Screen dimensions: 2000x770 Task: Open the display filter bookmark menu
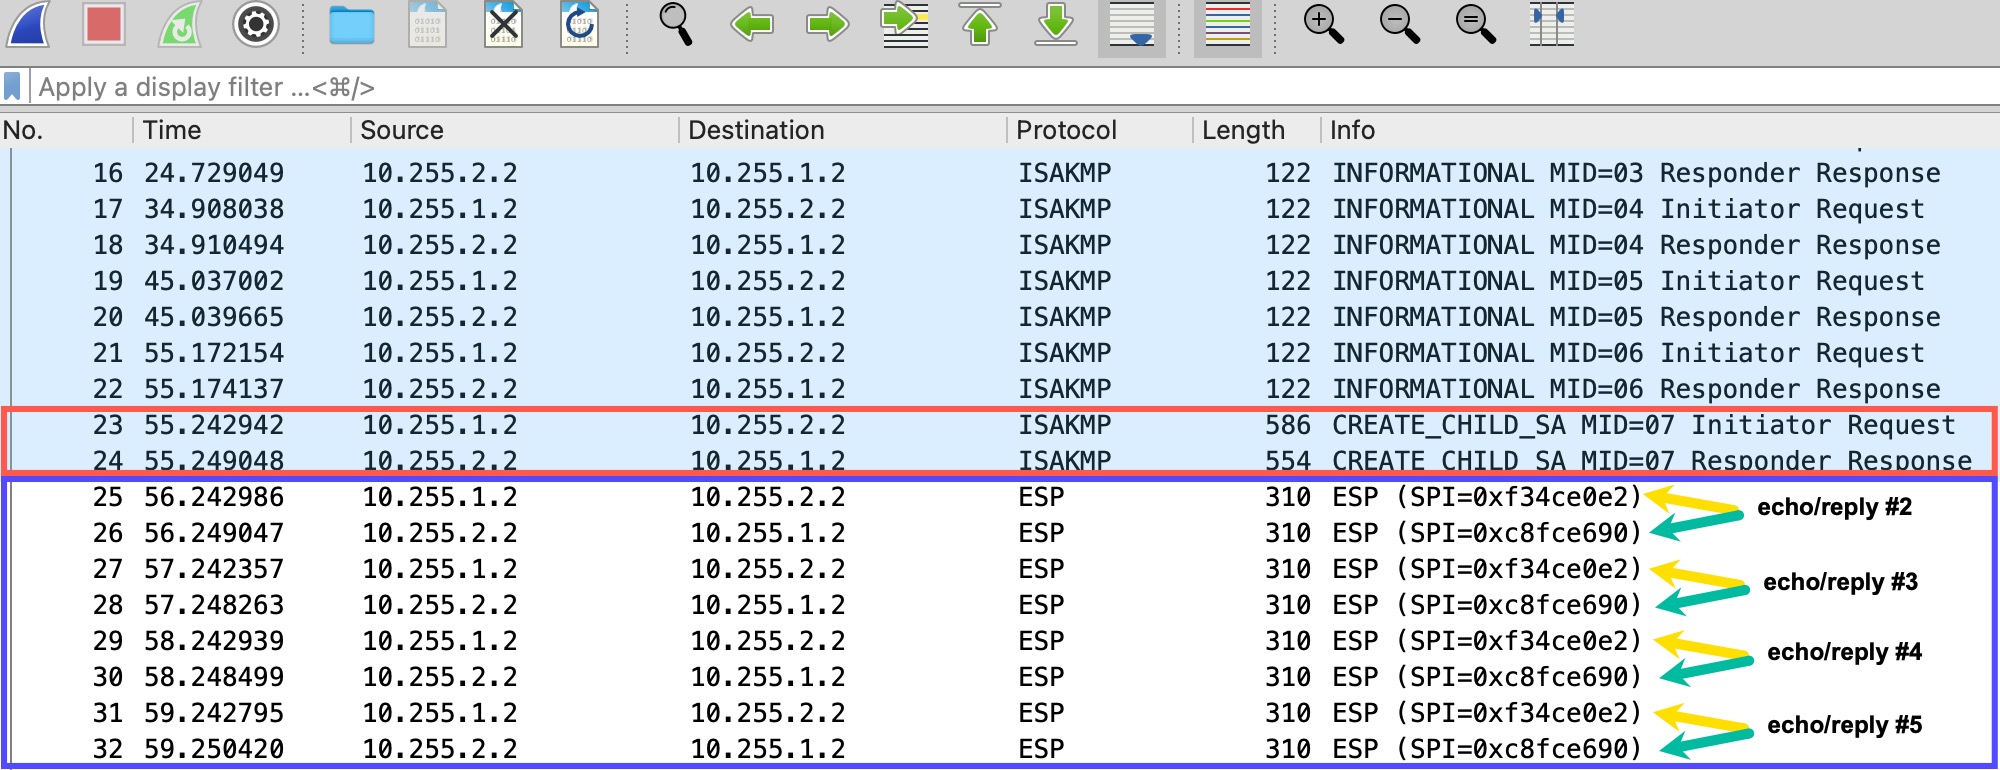click(x=13, y=87)
